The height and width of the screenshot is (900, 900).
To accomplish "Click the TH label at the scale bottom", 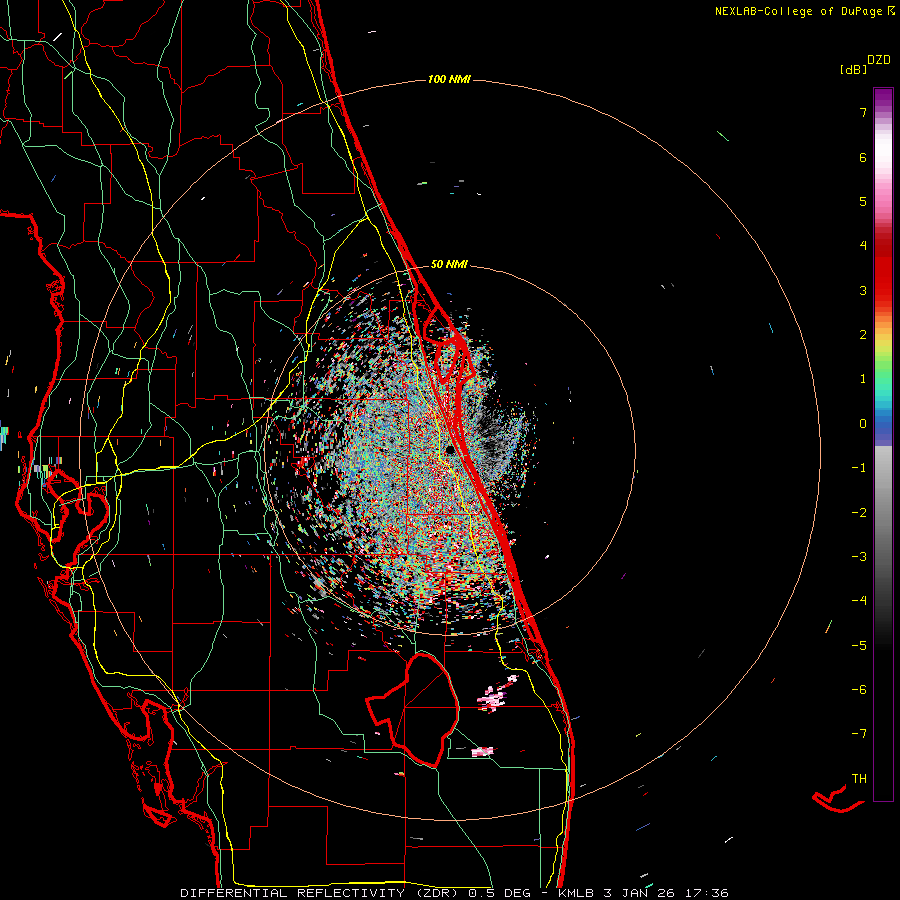I will coord(859,779).
